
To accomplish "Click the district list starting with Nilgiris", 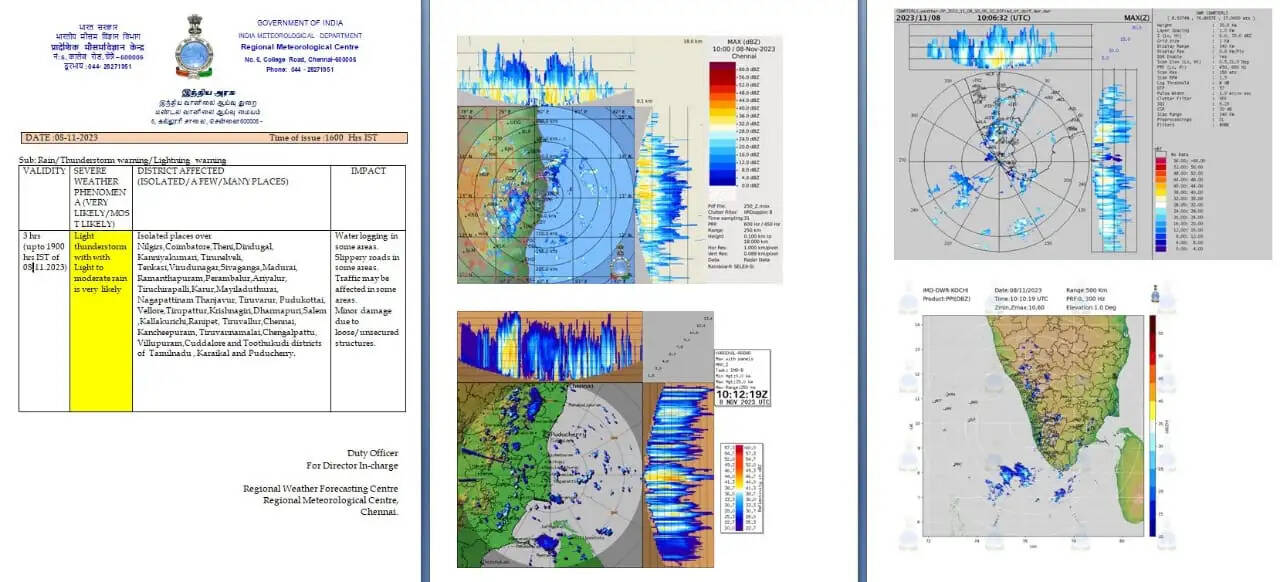I will click(230, 295).
